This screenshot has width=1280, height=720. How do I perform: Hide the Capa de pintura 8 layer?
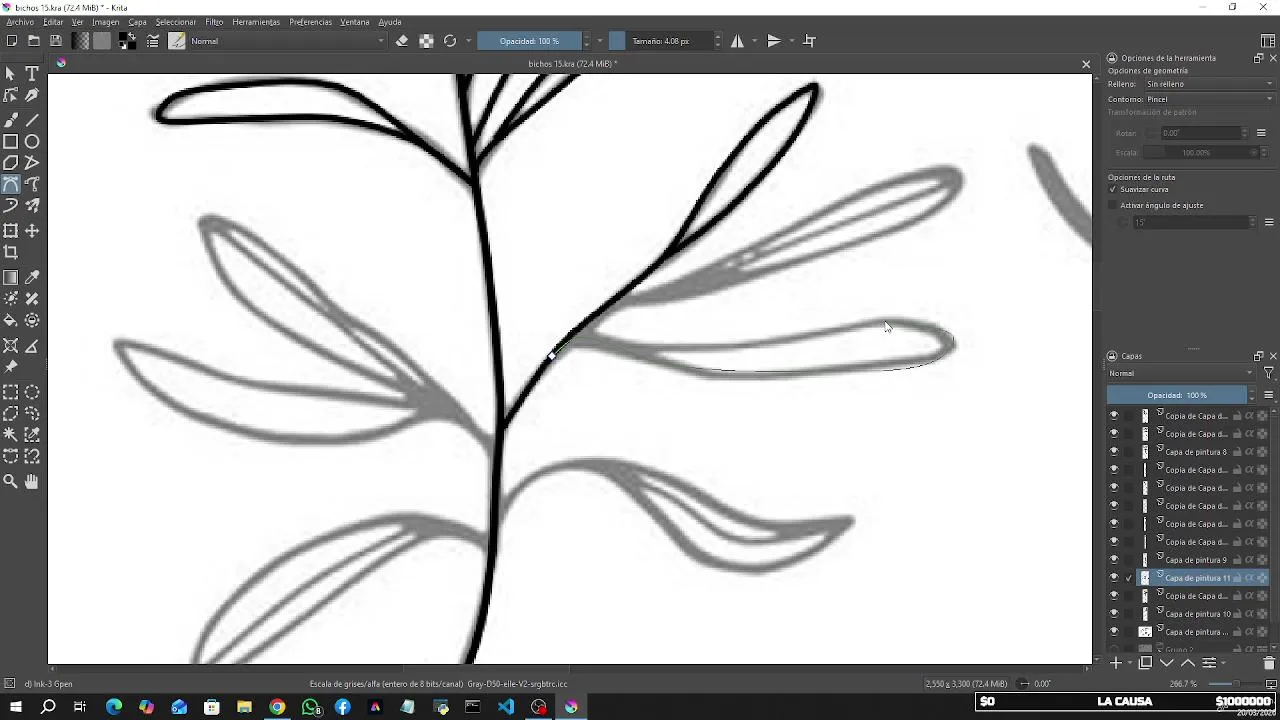click(x=1114, y=452)
